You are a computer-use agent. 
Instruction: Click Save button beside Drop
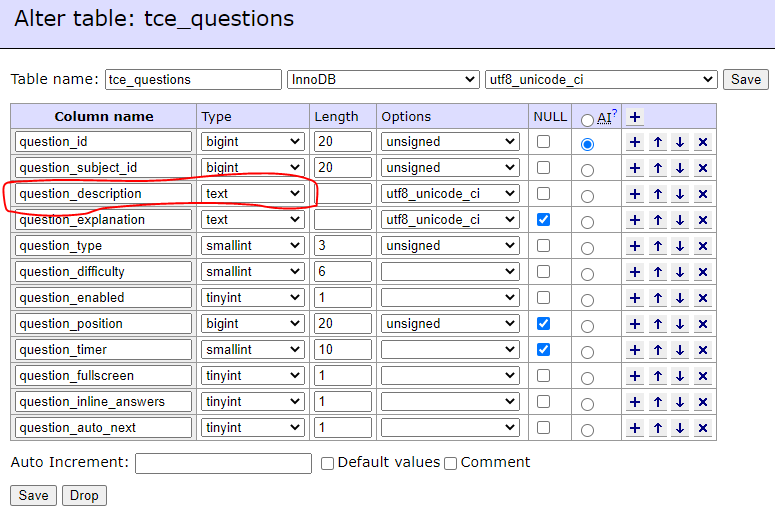pos(33,495)
